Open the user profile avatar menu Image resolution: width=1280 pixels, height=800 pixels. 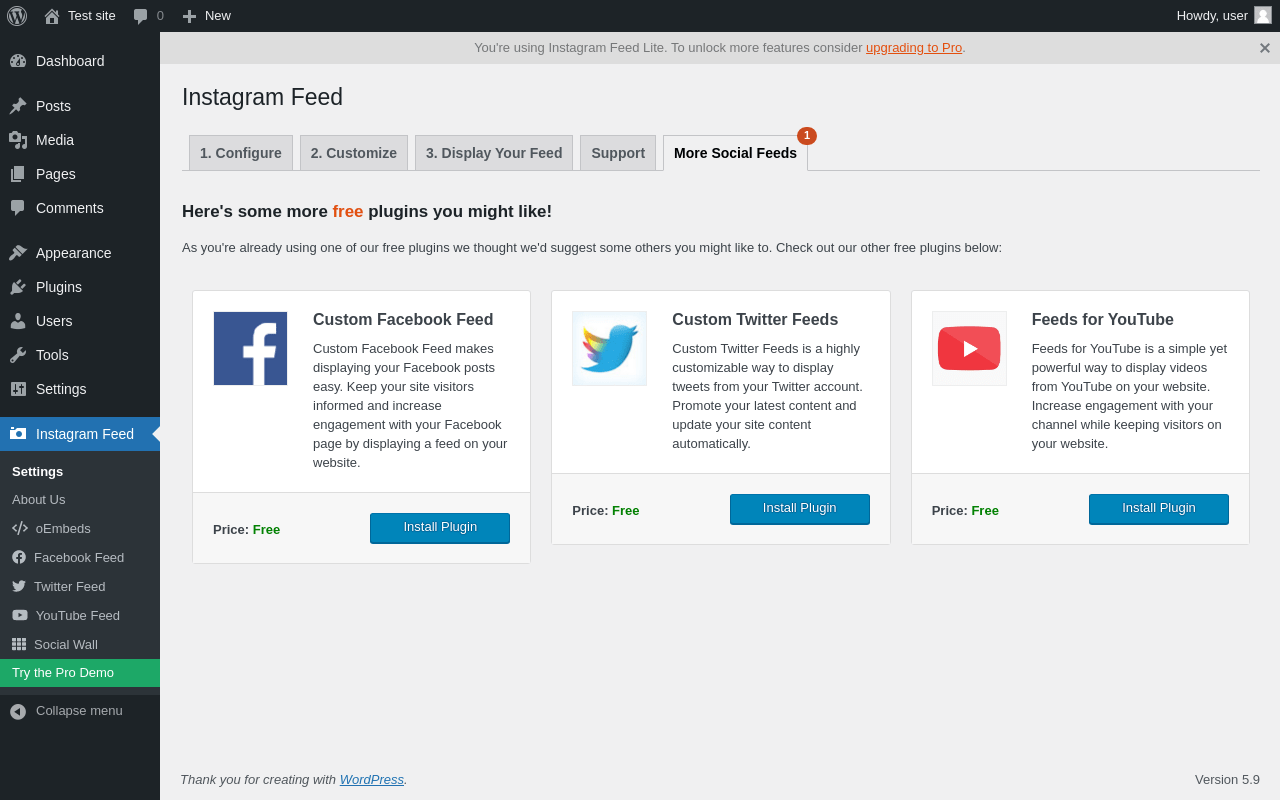click(1263, 15)
